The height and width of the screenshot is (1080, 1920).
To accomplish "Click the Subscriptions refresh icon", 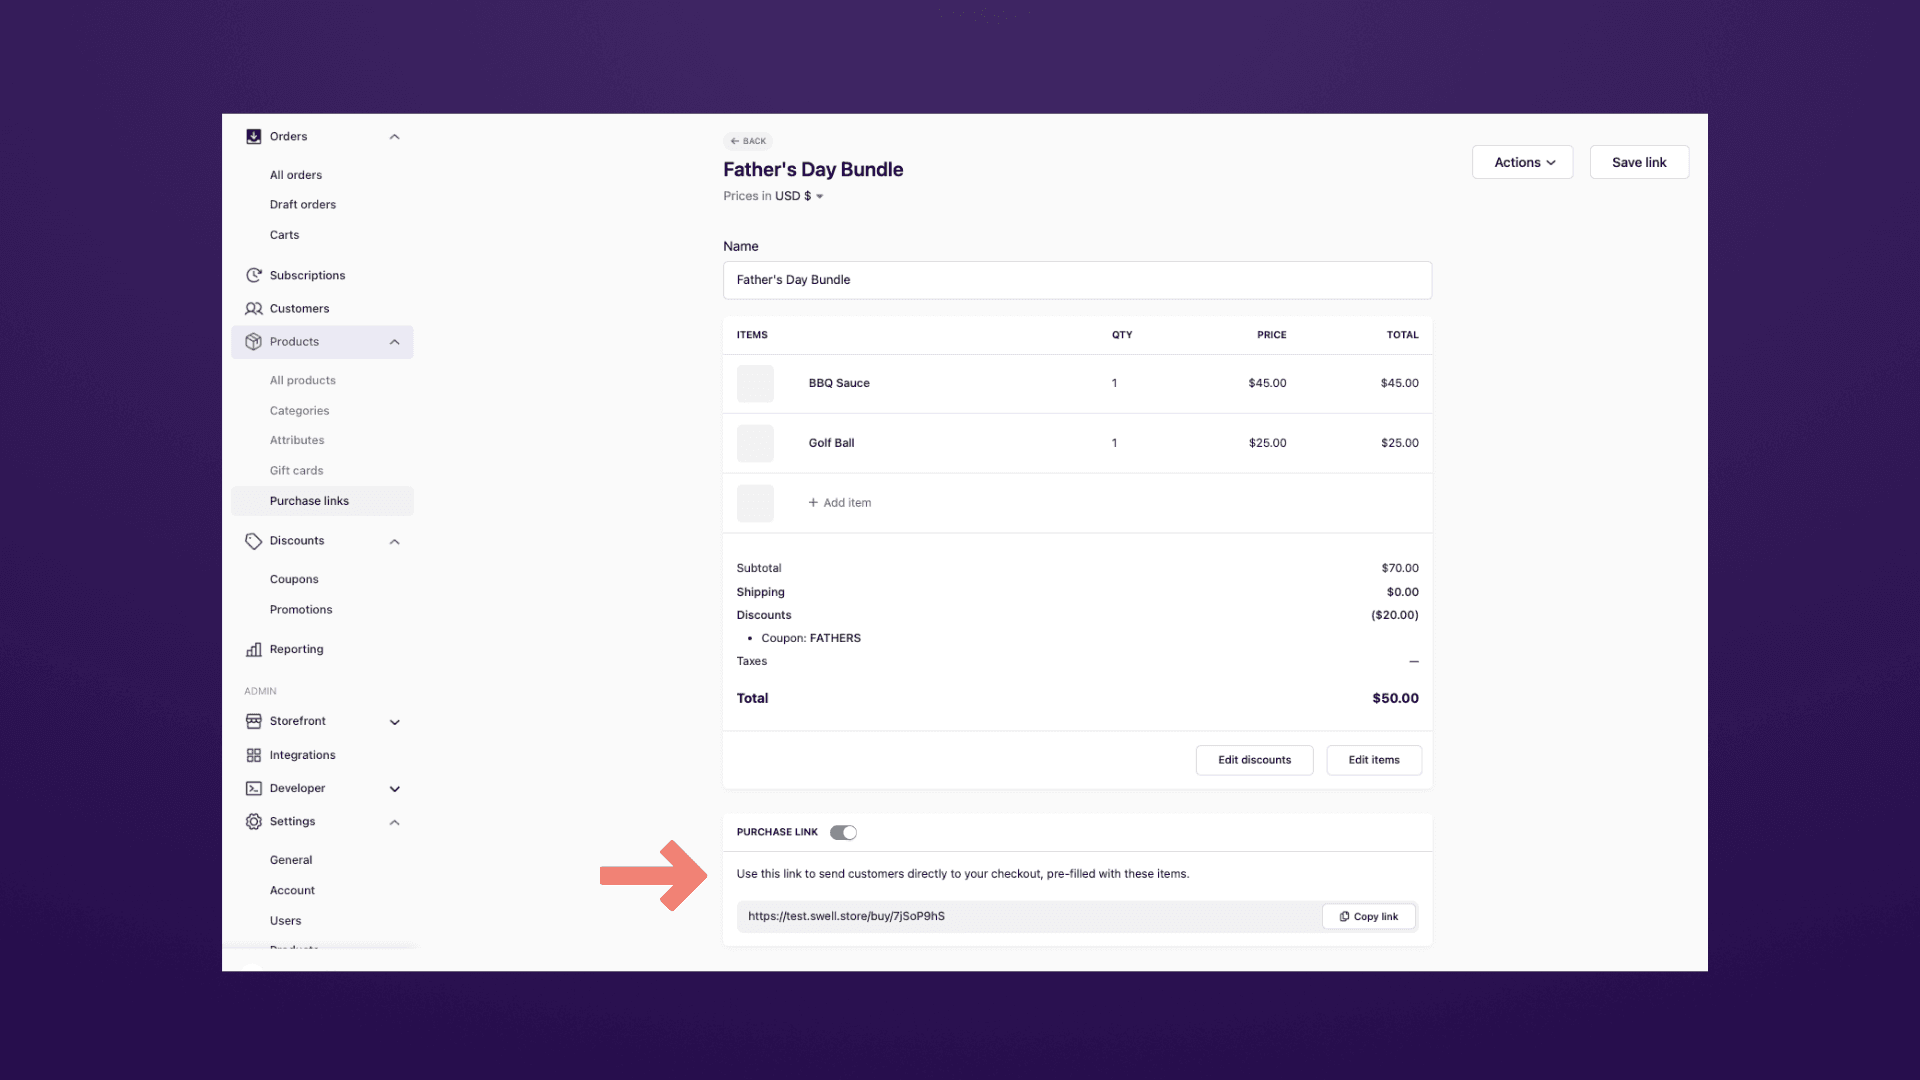I will click(x=254, y=275).
